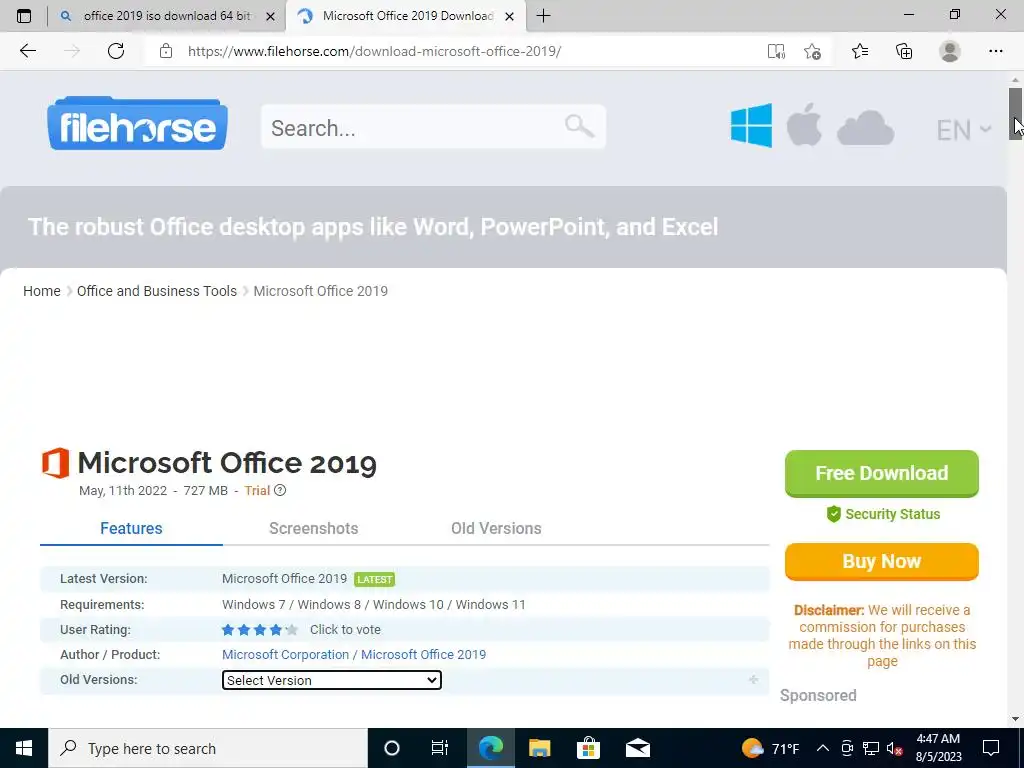Close the office 2019 iso download tab
The width and height of the screenshot is (1024, 768).
coord(270,16)
